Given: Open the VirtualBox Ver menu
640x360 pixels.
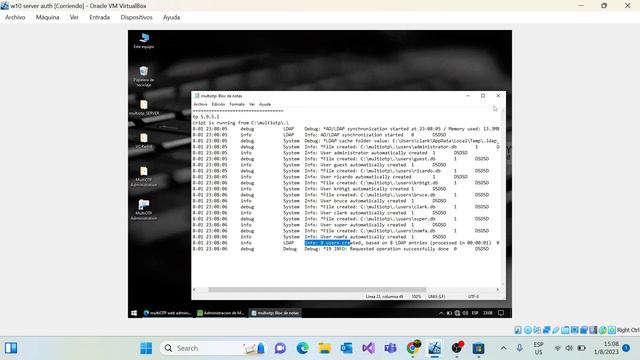Looking at the screenshot, I should pos(74,17).
